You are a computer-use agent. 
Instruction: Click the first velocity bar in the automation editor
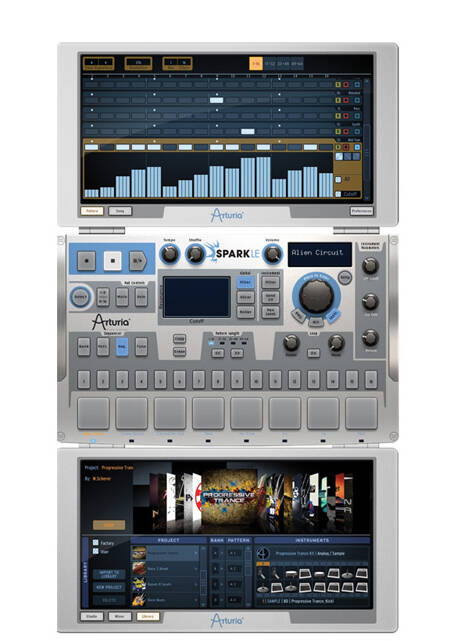92,193
